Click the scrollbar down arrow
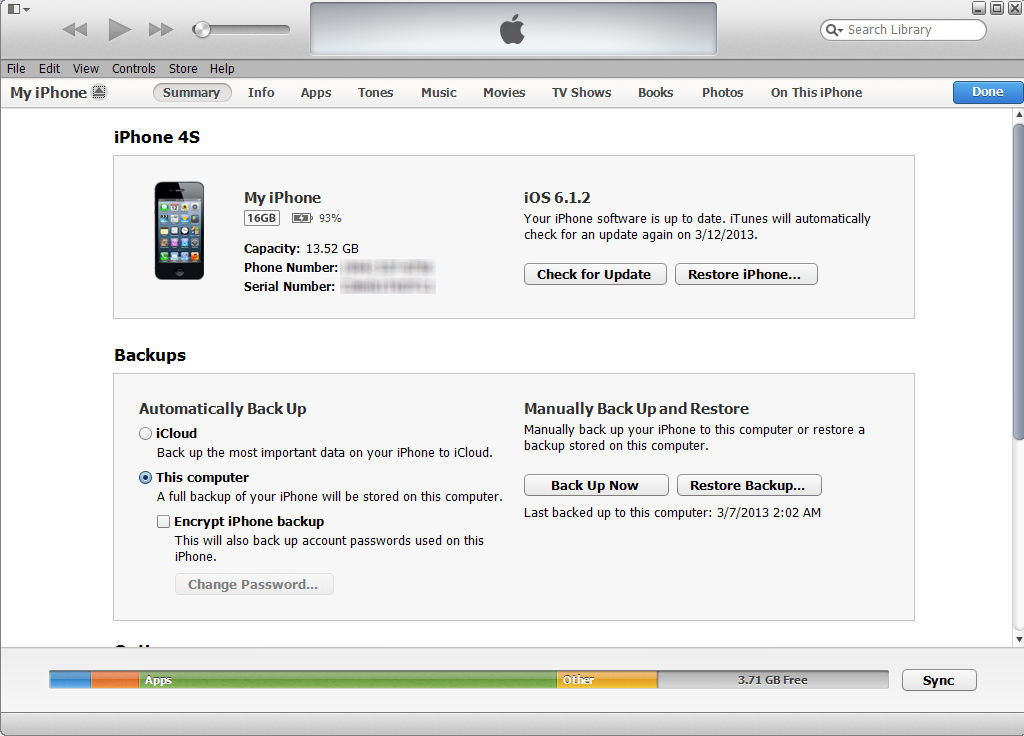This screenshot has width=1024, height=736. click(x=1018, y=640)
